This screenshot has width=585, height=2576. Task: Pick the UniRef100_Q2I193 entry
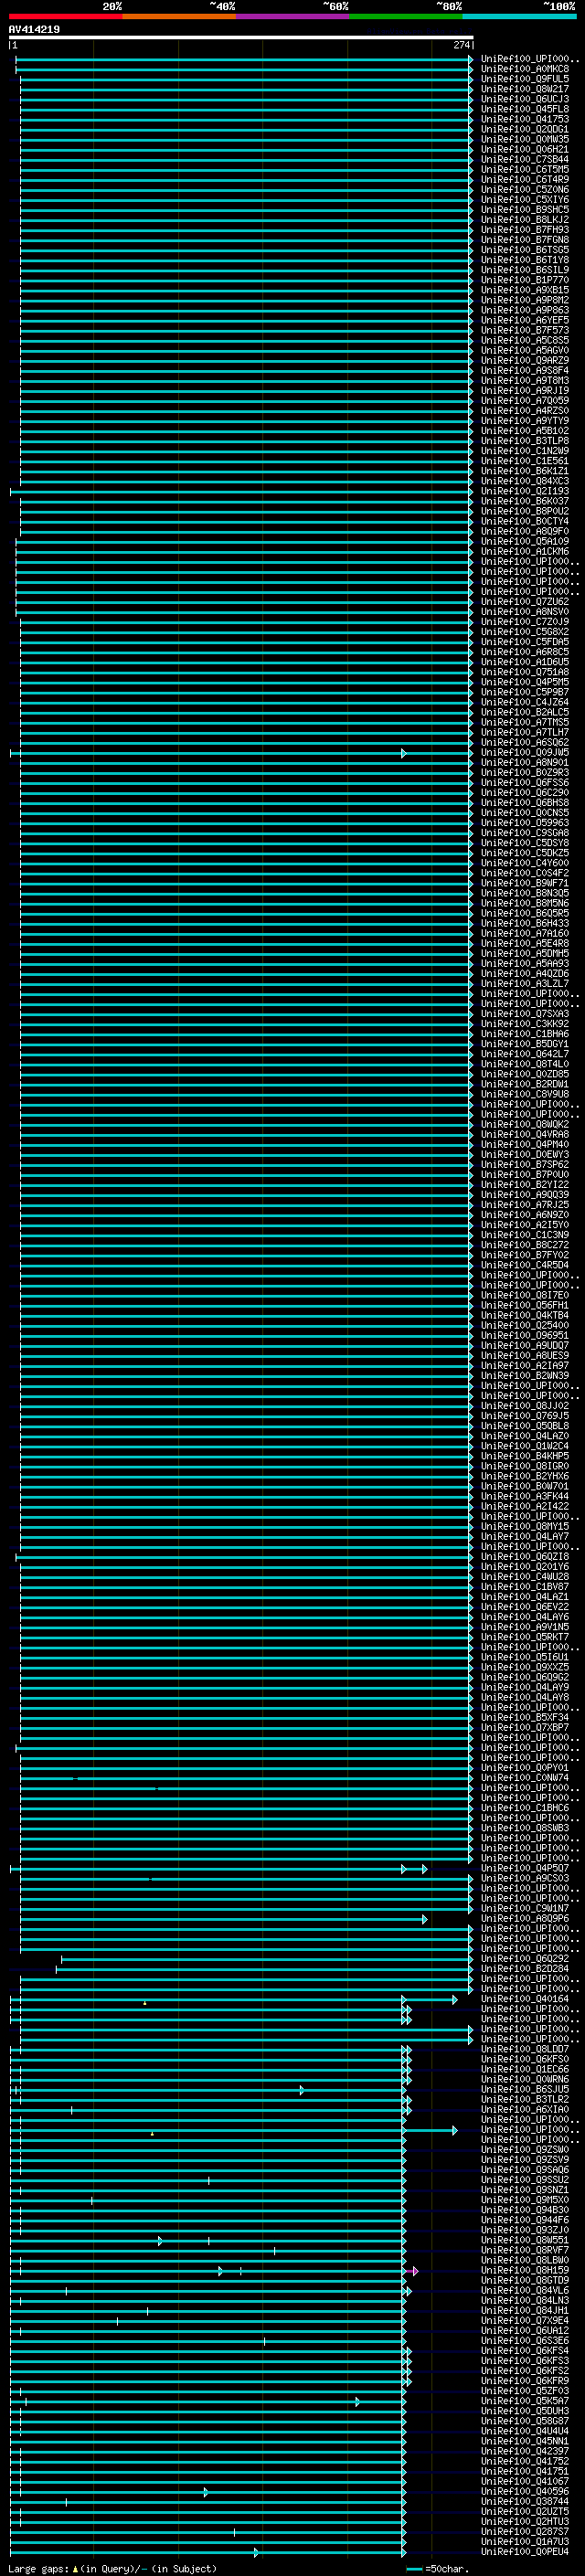click(525, 491)
